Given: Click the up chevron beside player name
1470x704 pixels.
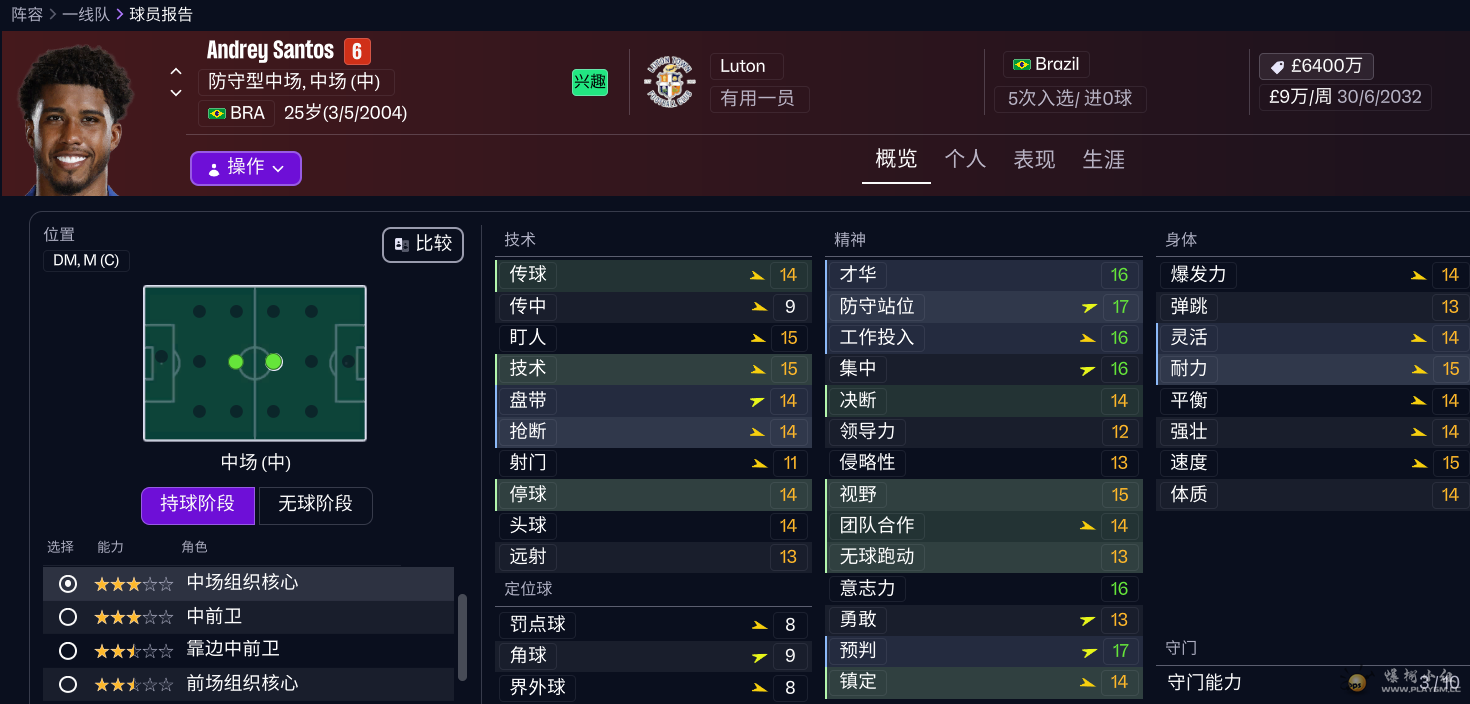Looking at the screenshot, I should click(176, 71).
